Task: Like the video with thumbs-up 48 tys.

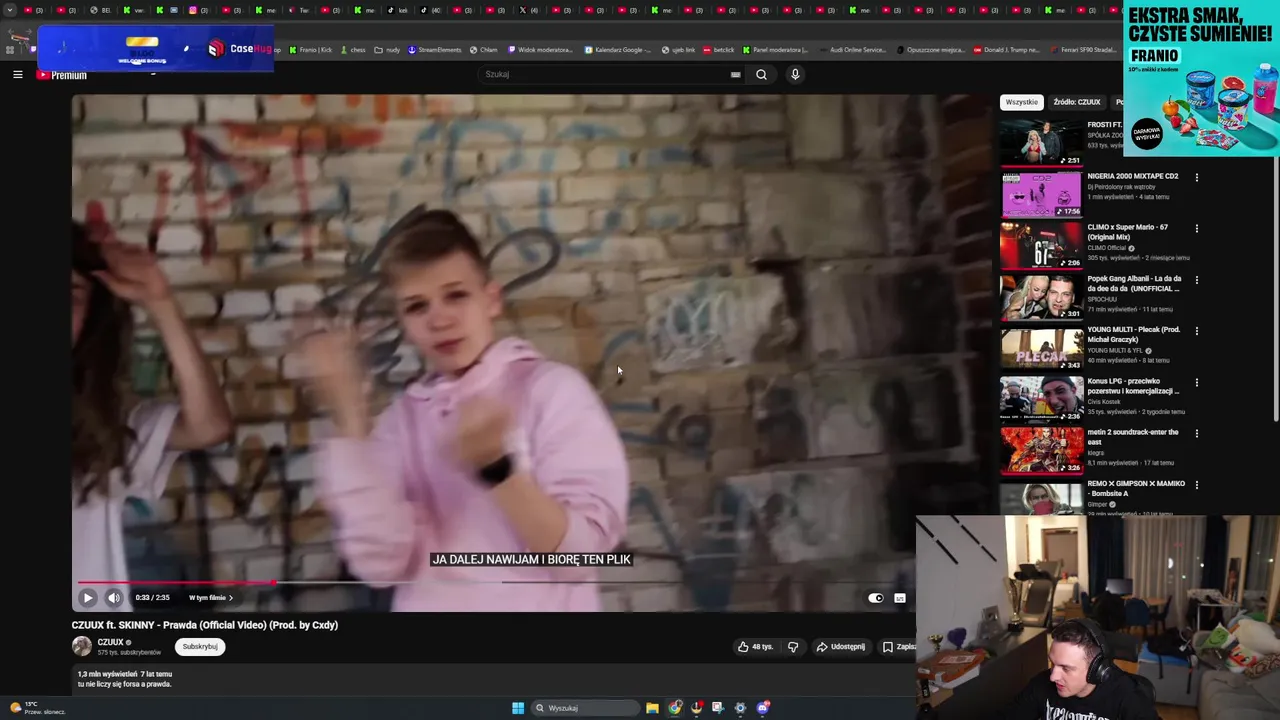Action: [x=755, y=647]
